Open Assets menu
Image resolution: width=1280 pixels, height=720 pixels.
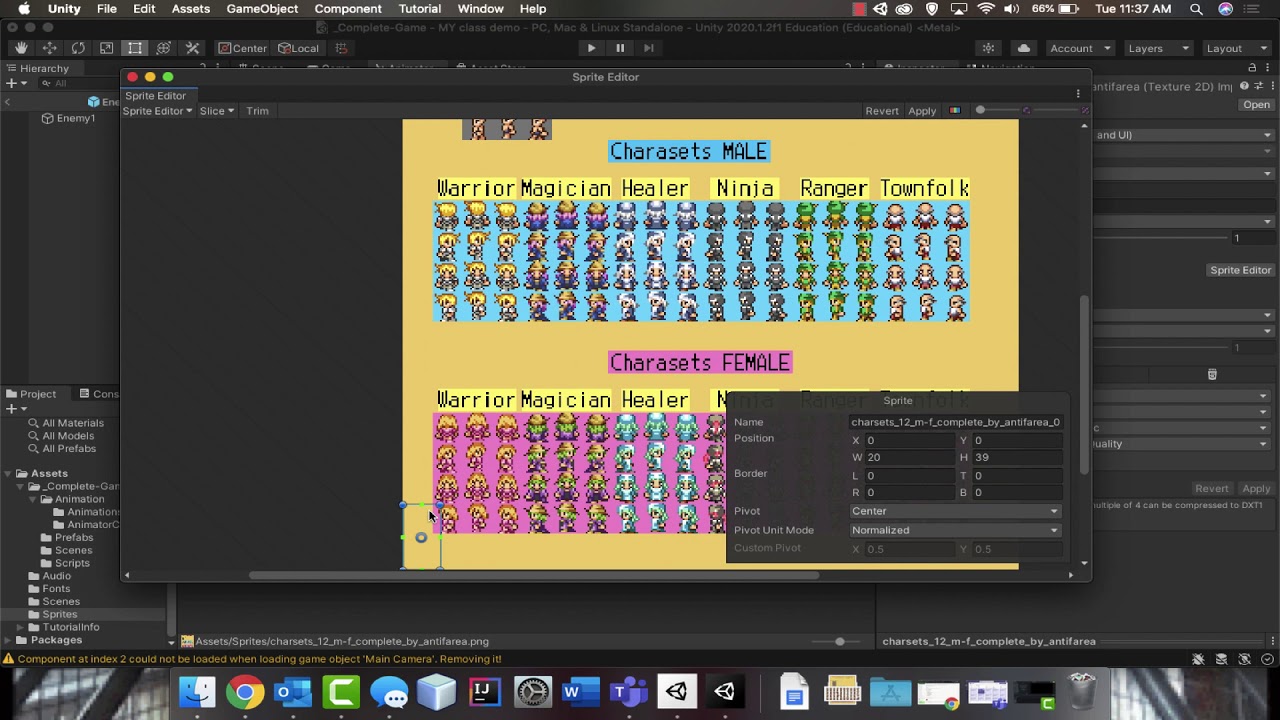[190, 9]
